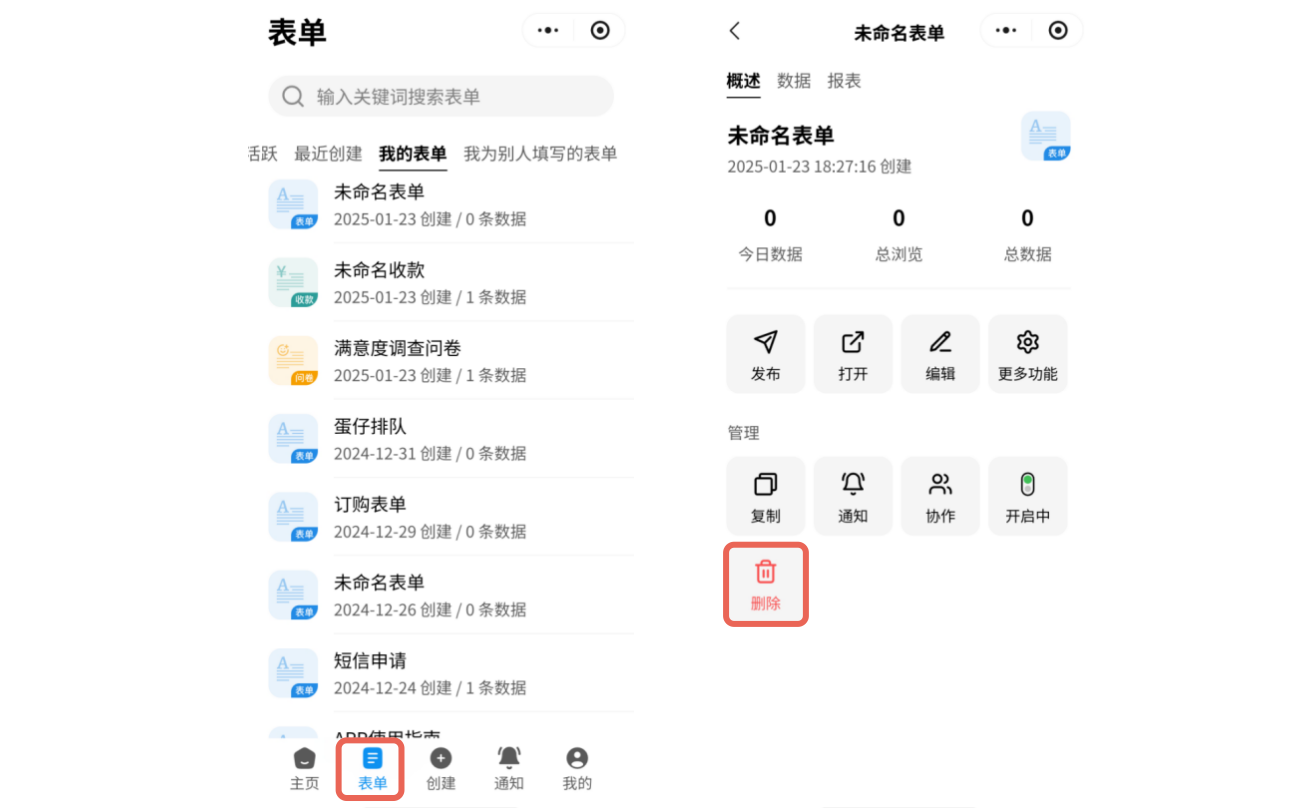This screenshot has height=808, width=1300.
Task: Click the 问卷 icon for 满意度调查问卷
Action: click(x=293, y=360)
